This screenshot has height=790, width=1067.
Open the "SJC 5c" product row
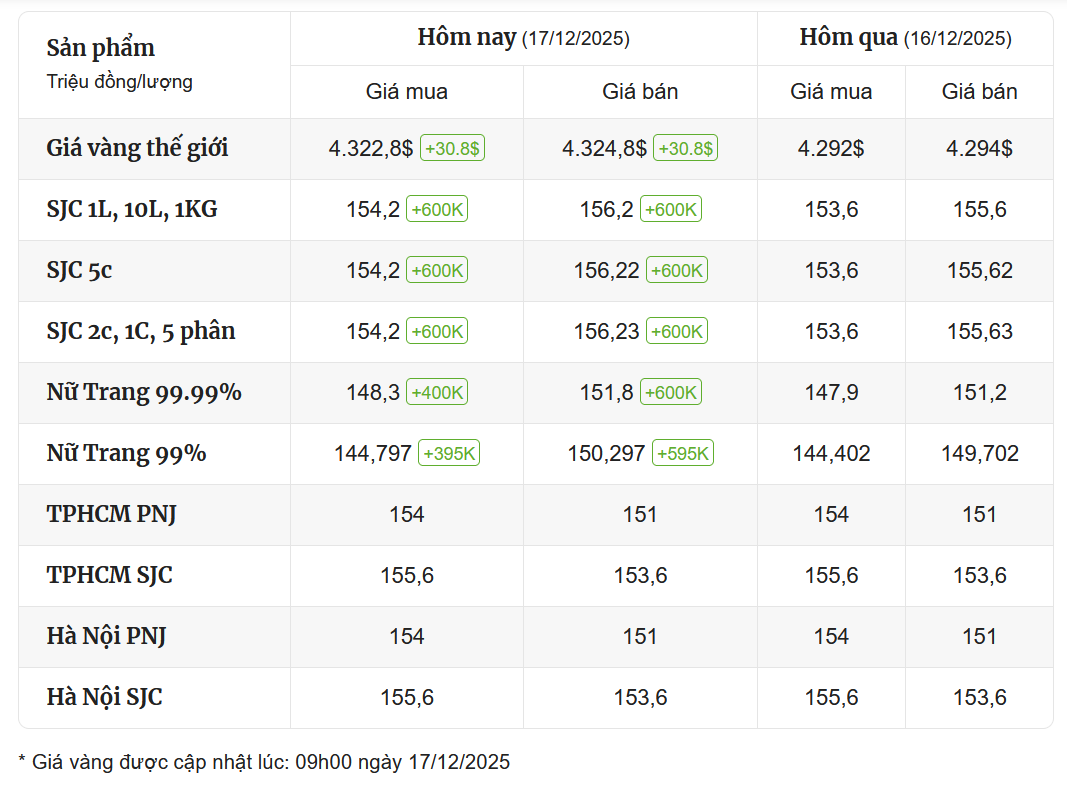click(79, 271)
